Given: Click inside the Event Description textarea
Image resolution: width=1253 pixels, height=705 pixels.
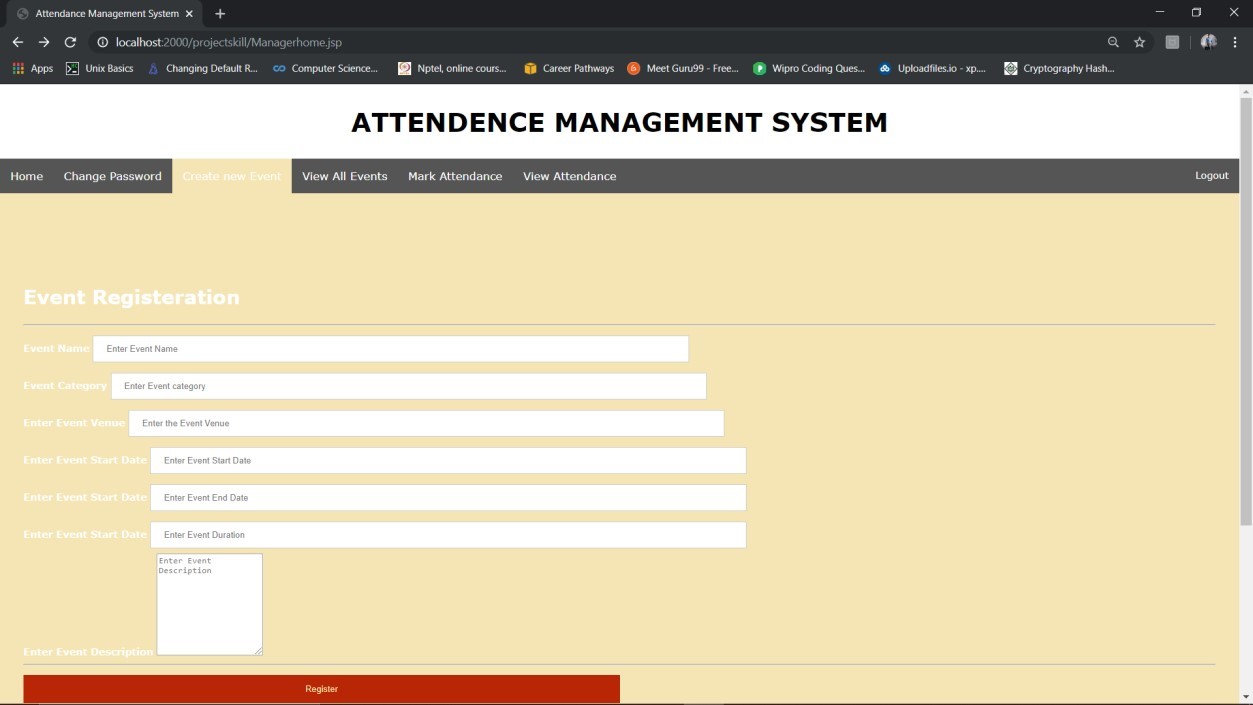Looking at the screenshot, I should [x=210, y=605].
